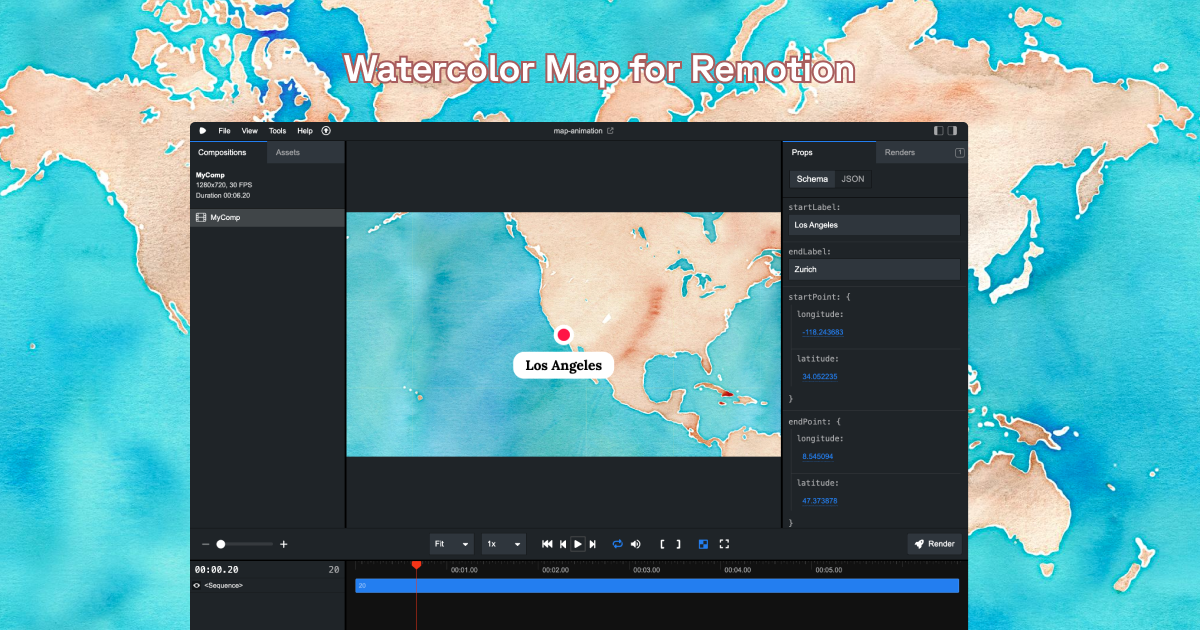Open the map-animation external link icon
The width and height of the screenshot is (1200, 630).
611,130
